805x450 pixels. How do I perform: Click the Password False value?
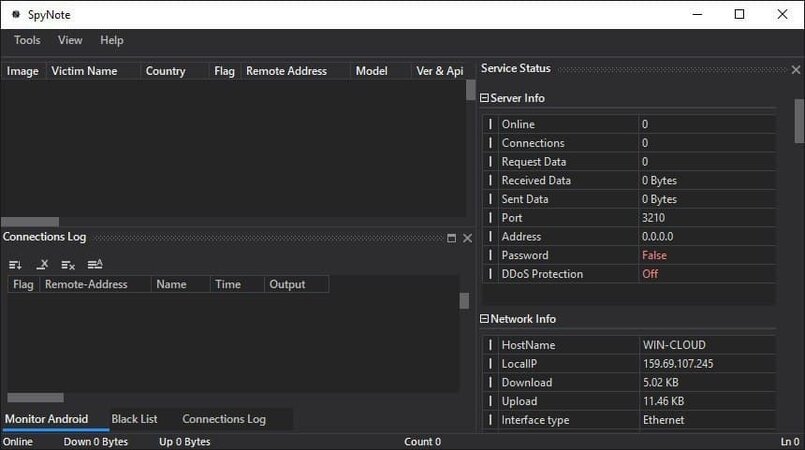654,255
